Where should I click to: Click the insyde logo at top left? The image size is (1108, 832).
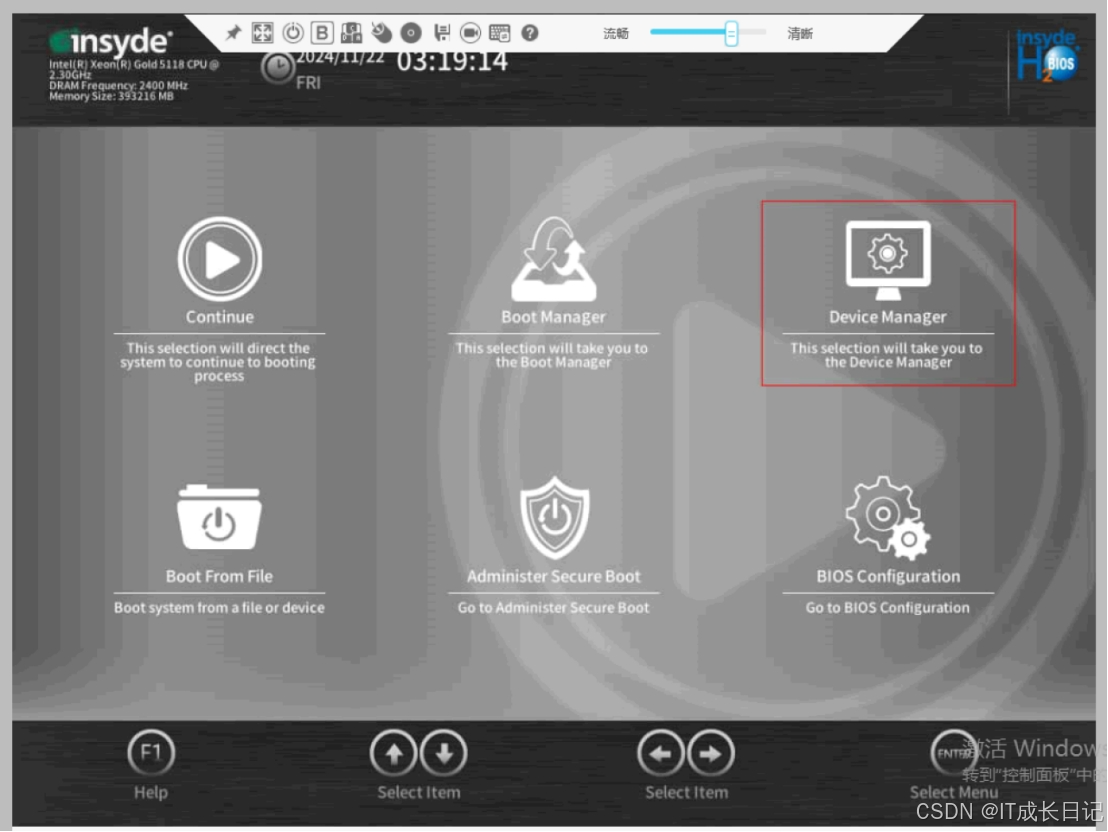coord(110,41)
